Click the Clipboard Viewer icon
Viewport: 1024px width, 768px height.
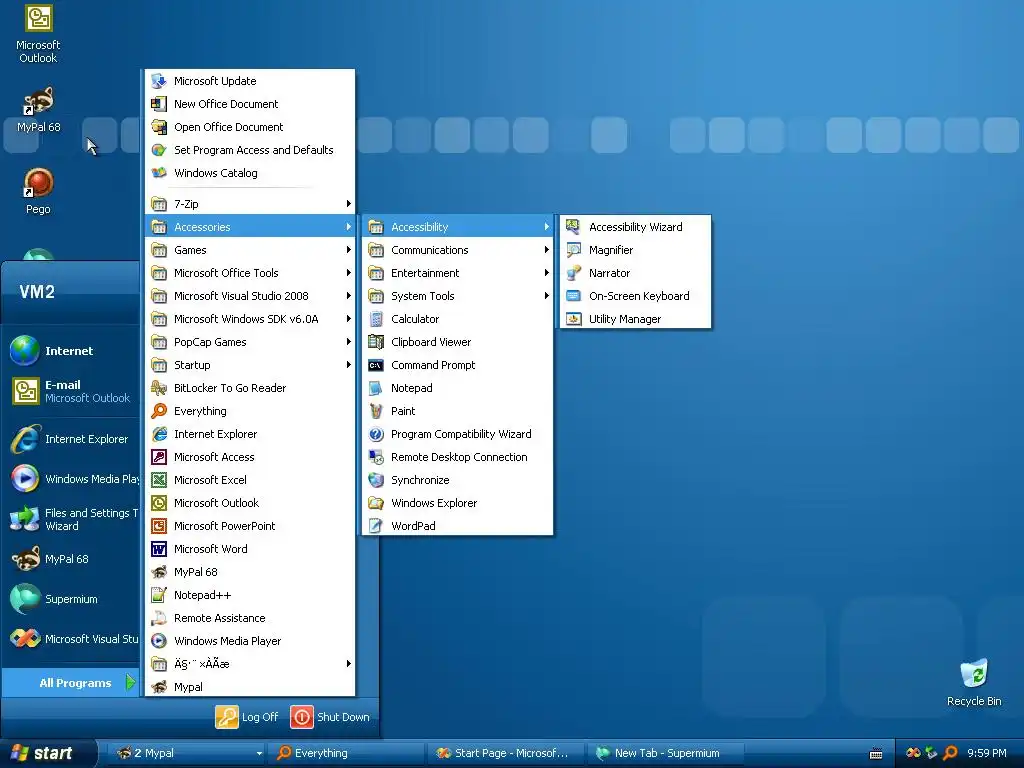pos(376,342)
